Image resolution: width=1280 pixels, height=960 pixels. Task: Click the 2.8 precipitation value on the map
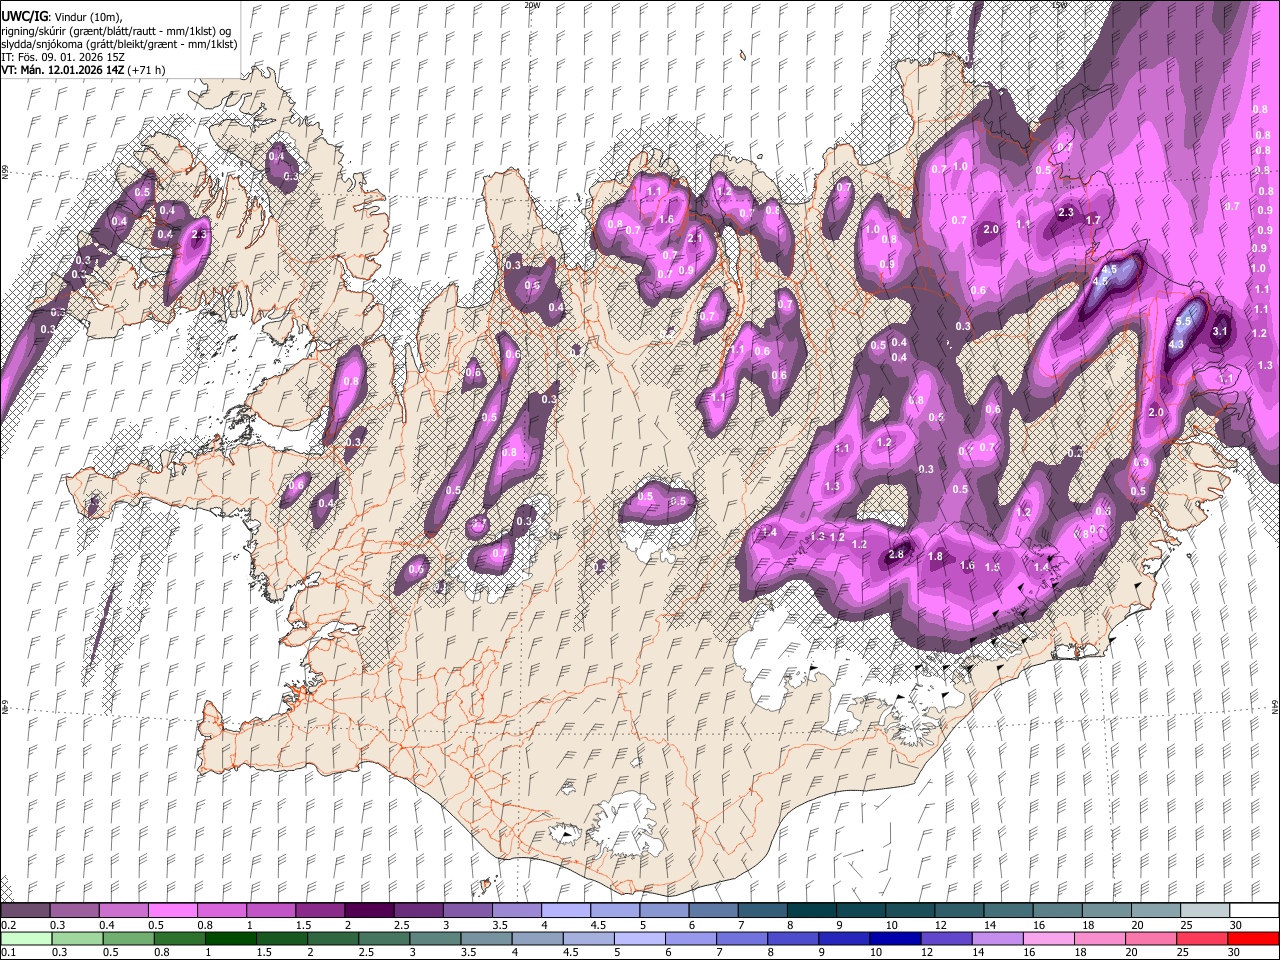coord(896,554)
